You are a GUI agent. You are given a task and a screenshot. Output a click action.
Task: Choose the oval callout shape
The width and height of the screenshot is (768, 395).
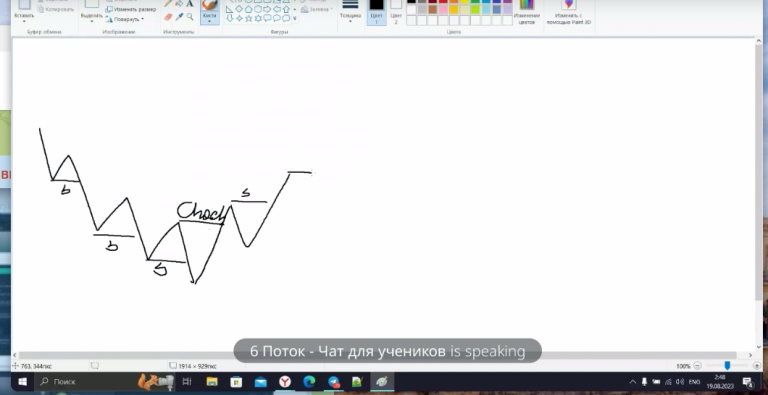[x=277, y=19]
